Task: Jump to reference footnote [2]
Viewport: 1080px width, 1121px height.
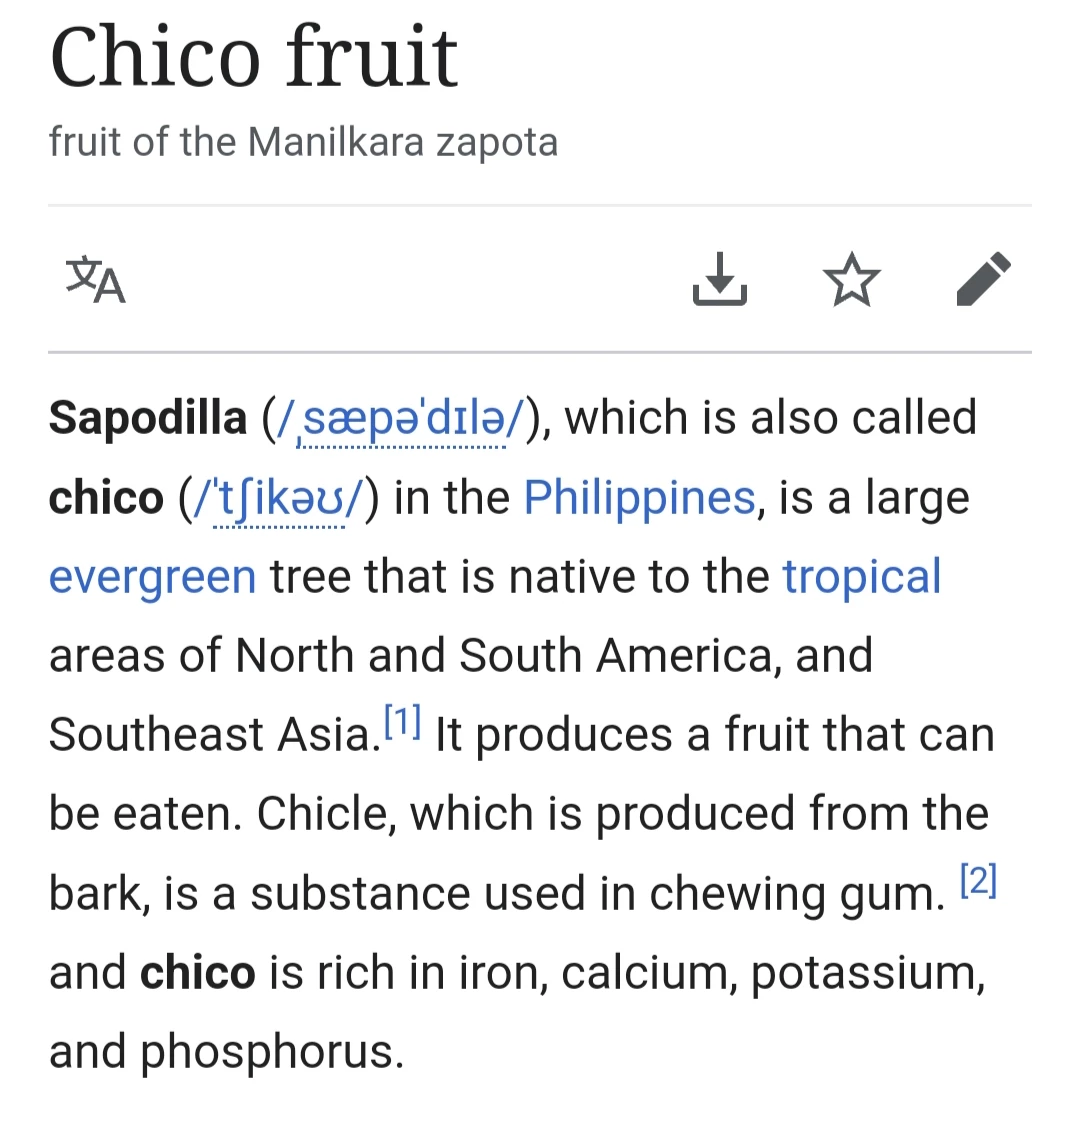Action: [978, 880]
